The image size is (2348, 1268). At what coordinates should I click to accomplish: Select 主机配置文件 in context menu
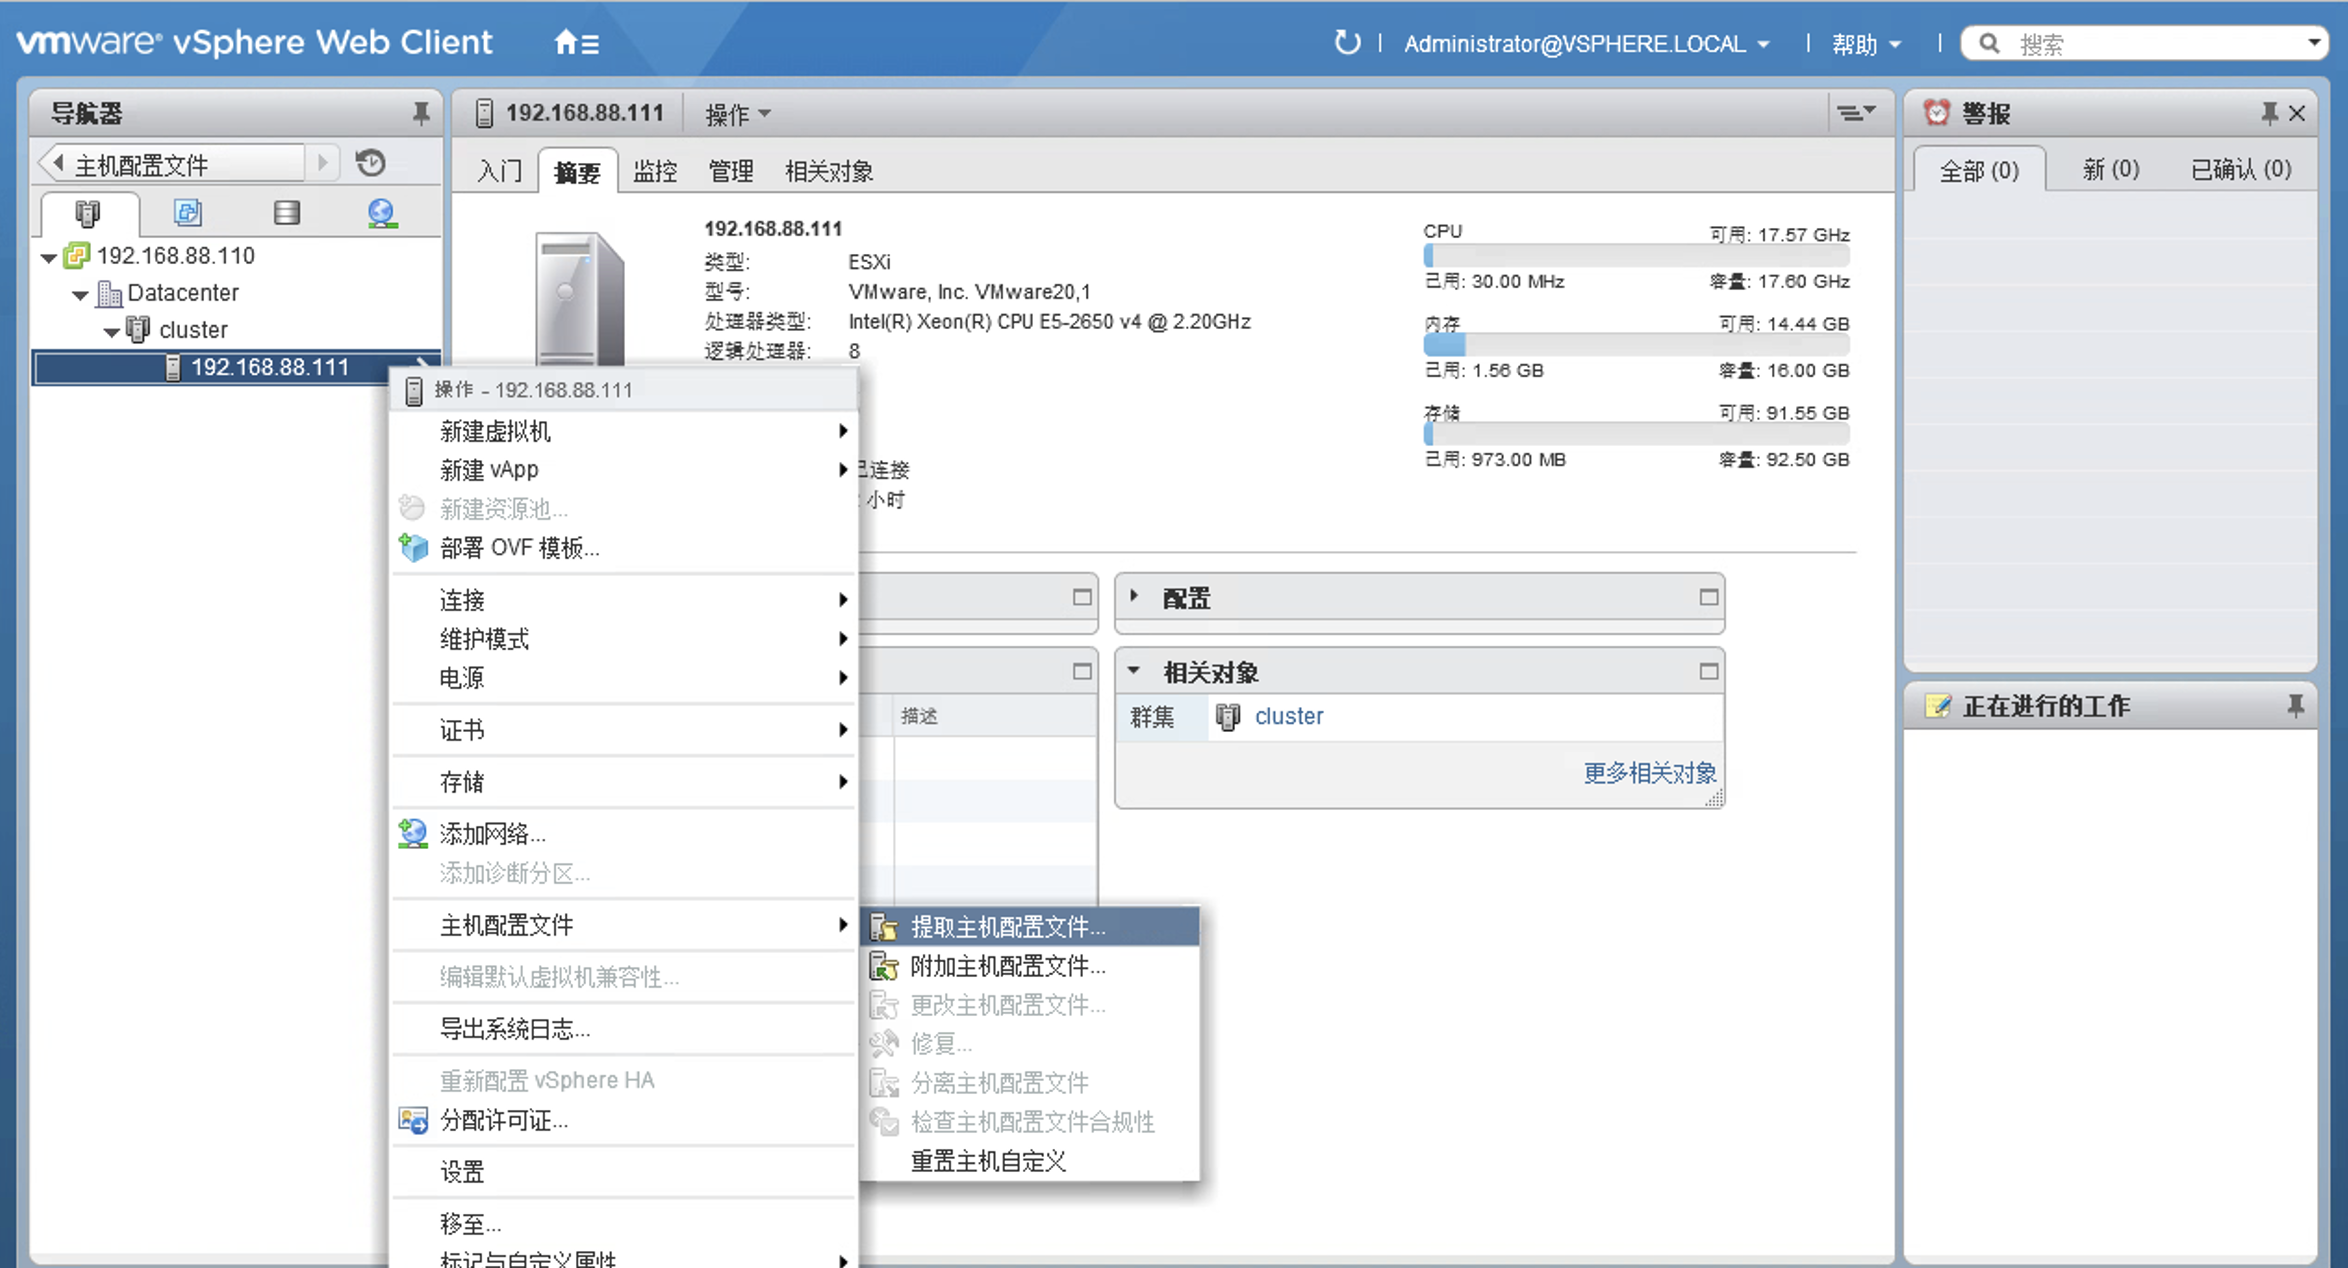pos(625,925)
